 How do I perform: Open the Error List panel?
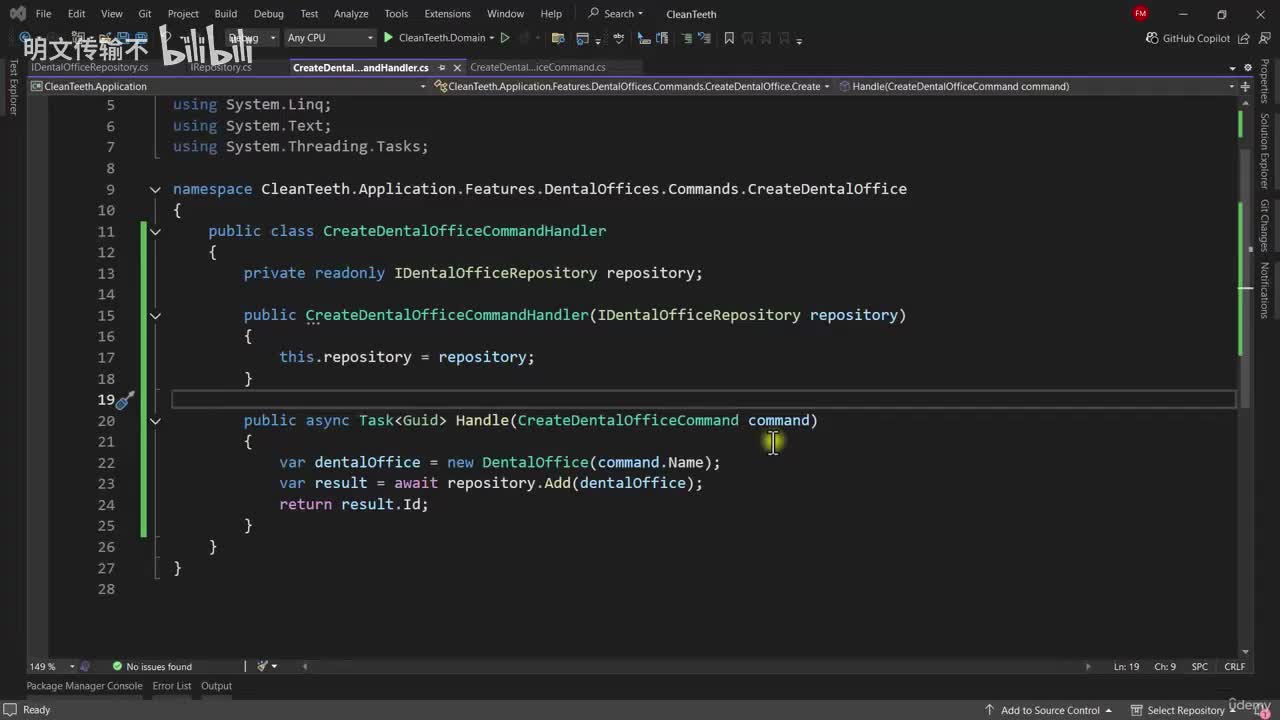coord(171,686)
